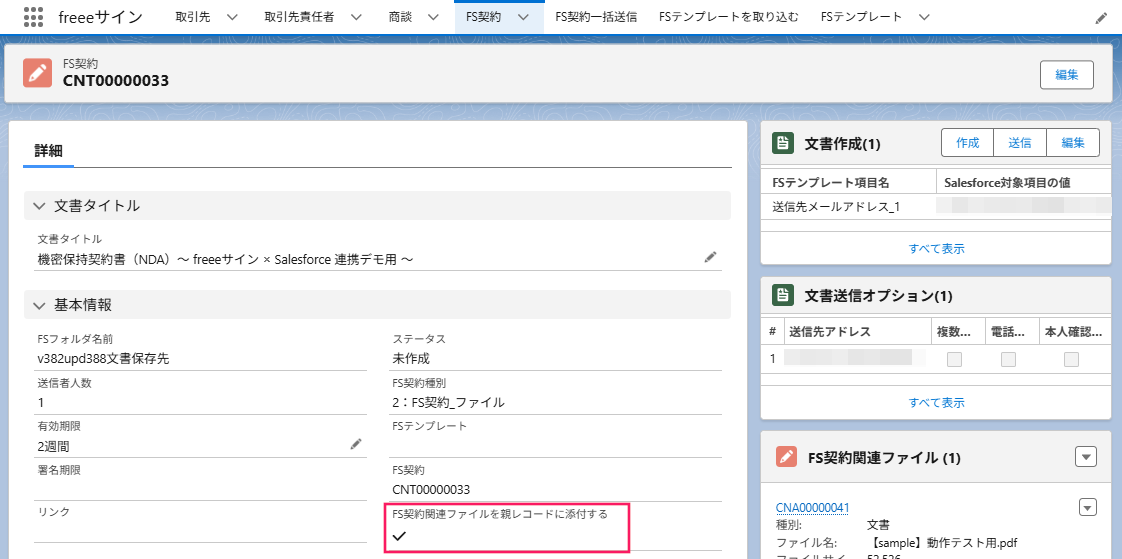Viewport: 1122px width, 559px height.
Task: Click the 本人確認 column header
Action: coord(1073,331)
